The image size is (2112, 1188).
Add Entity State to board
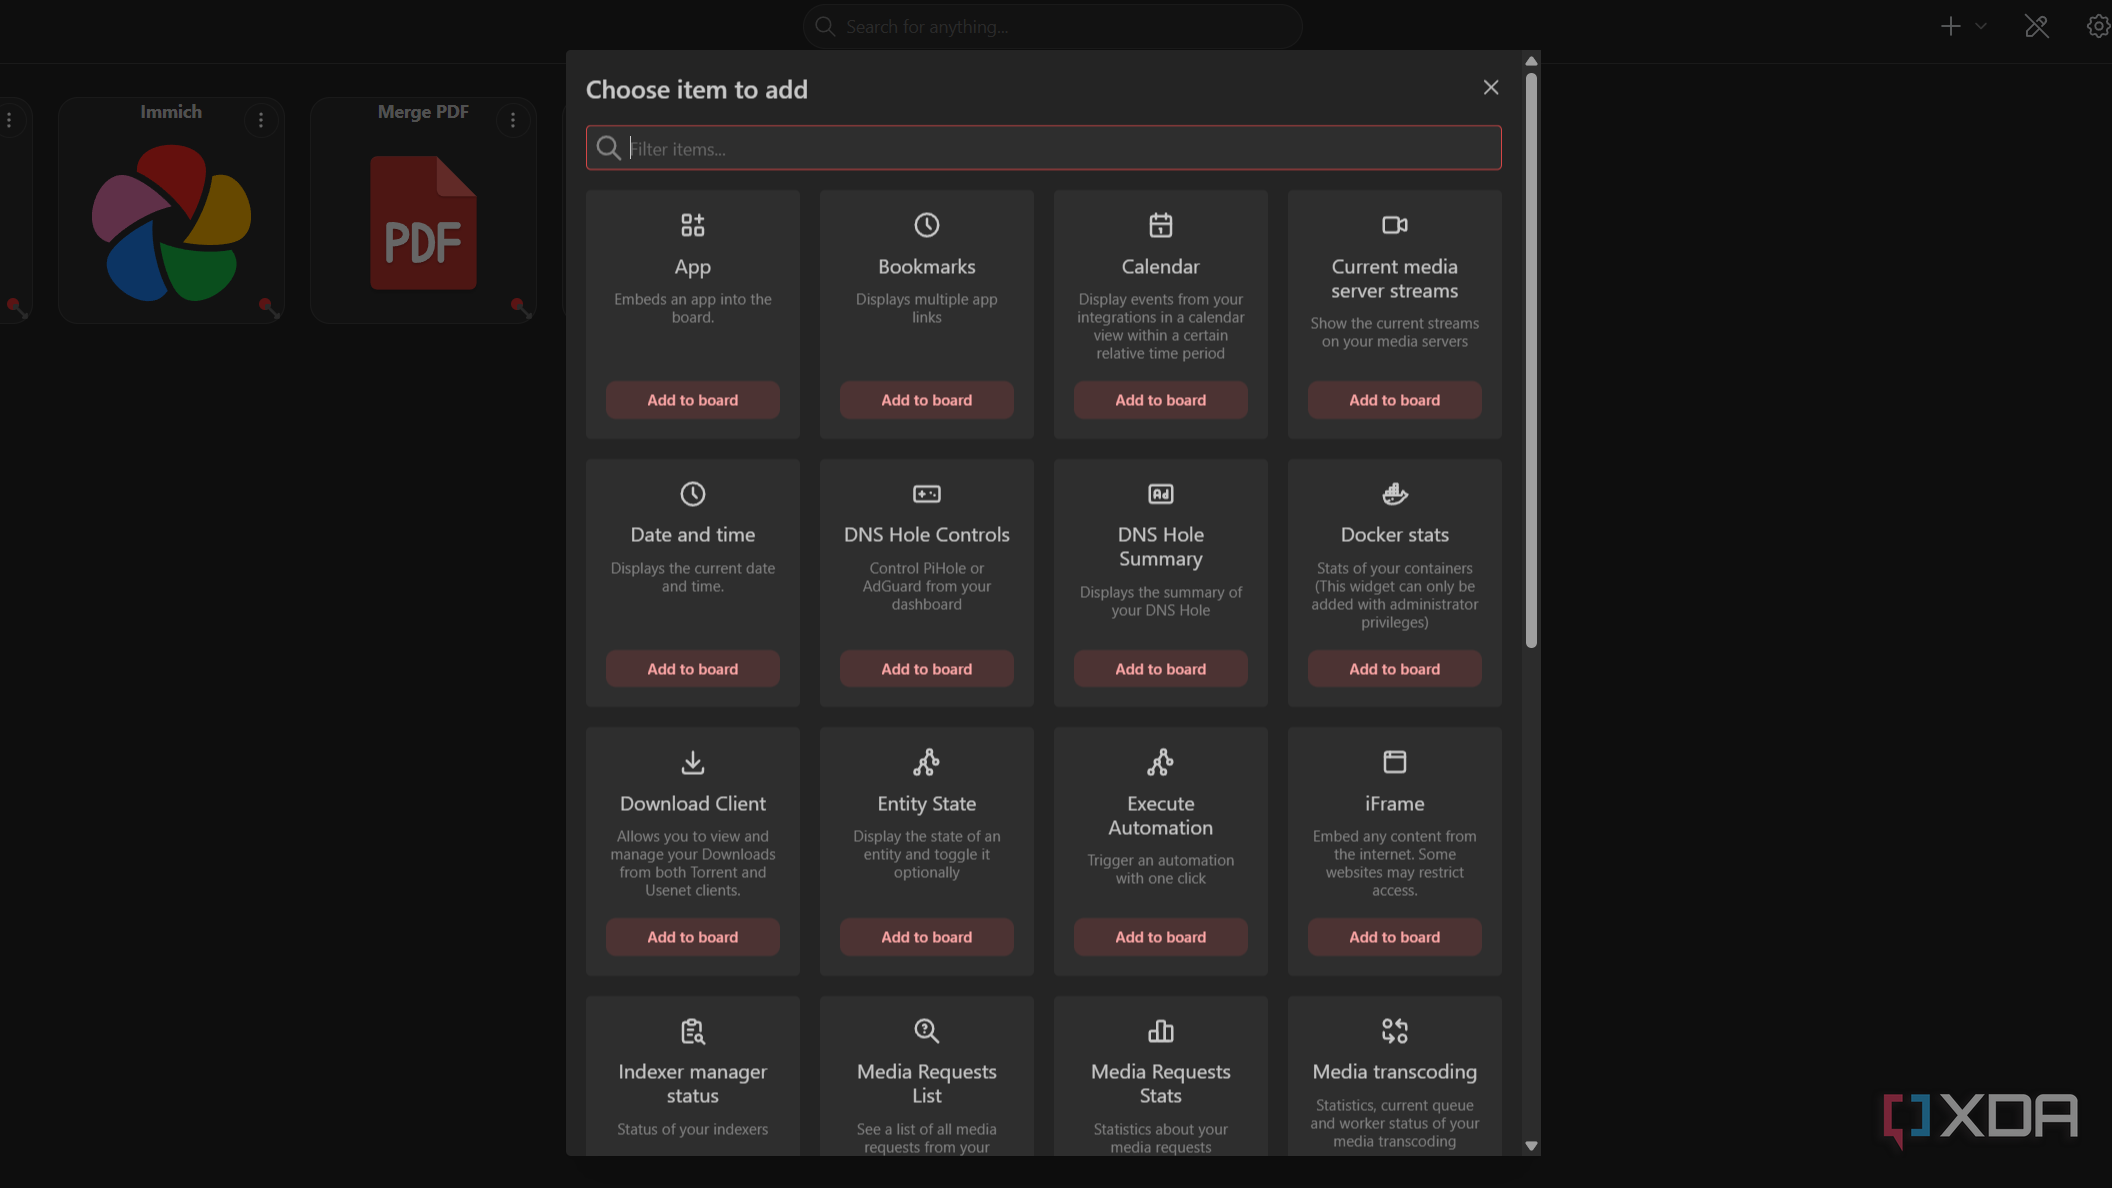click(926, 937)
